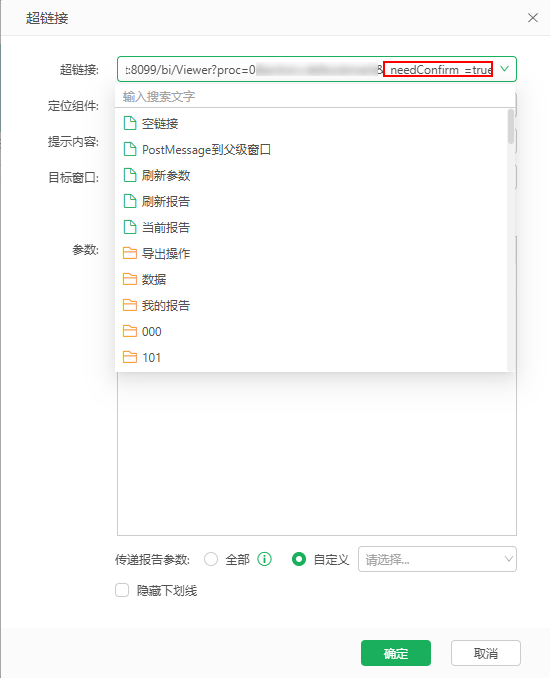This screenshot has height=678, width=550.
Task: Select the 自定义 radio option
Action: [299, 559]
